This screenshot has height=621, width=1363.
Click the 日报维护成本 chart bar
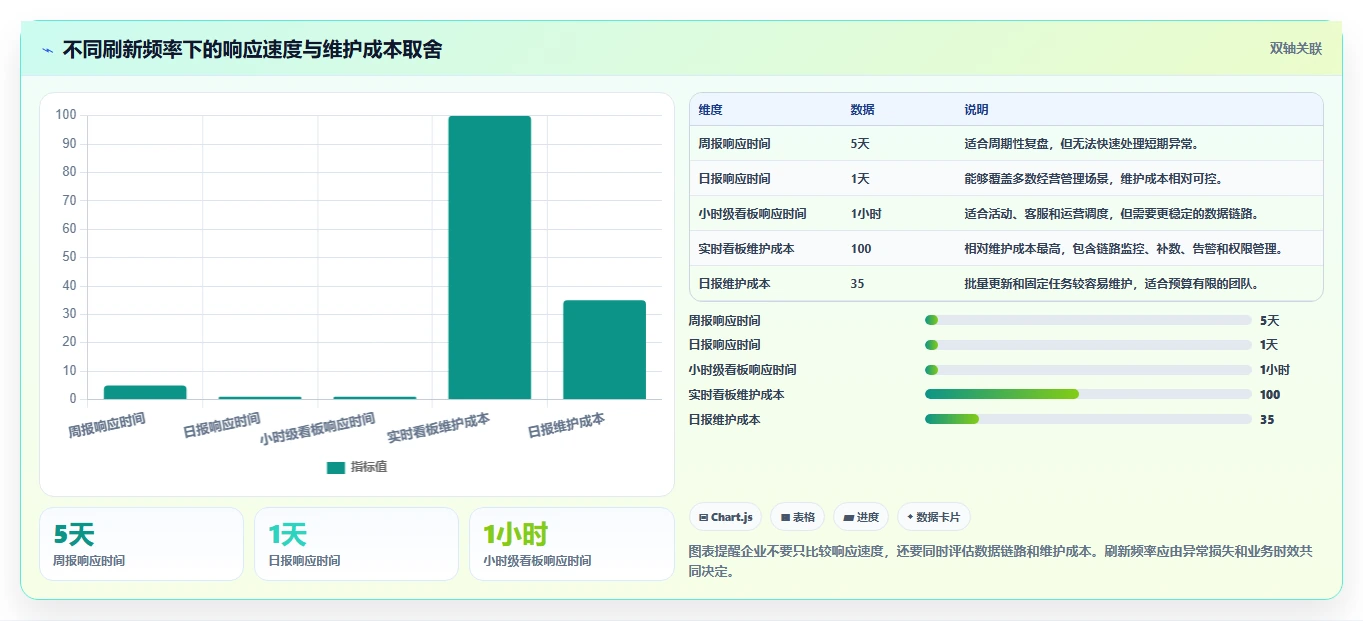604,349
